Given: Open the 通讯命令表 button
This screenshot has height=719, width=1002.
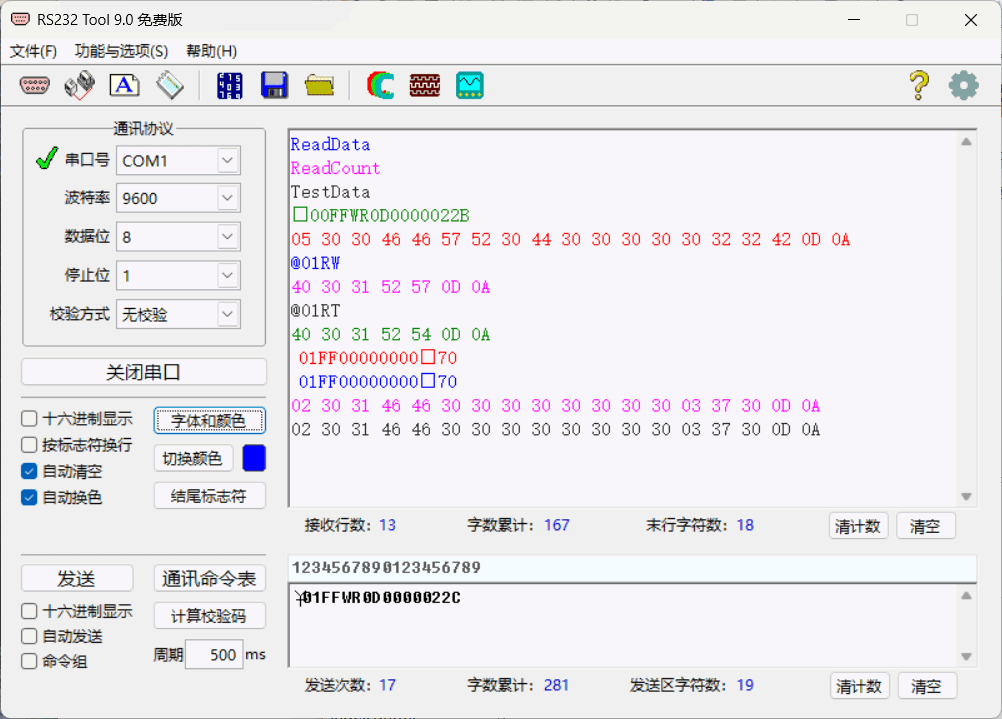Looking at the screenshot, I should point(209,578).
